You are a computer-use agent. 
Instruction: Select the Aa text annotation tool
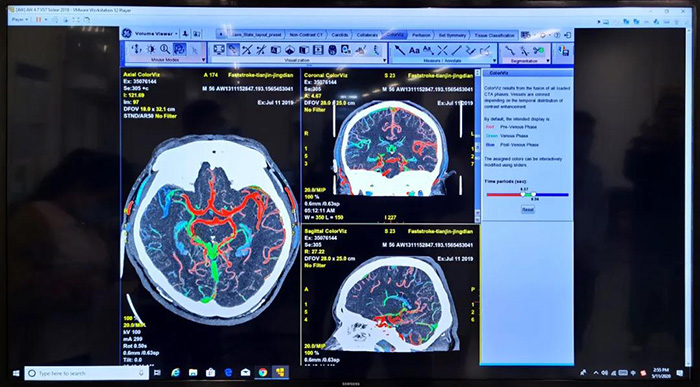click(x=414, y=50)
